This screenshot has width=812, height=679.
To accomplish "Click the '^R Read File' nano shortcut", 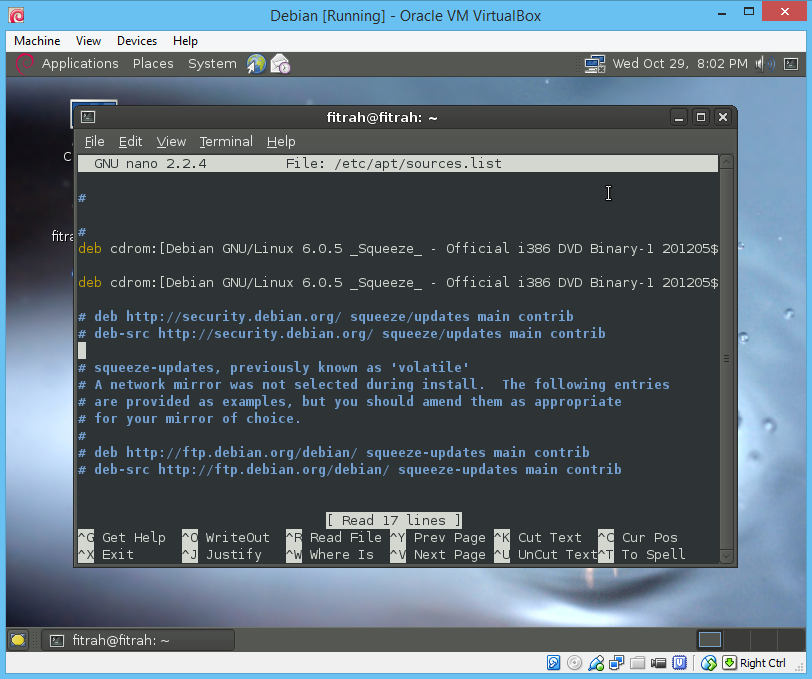I will 334,538.
